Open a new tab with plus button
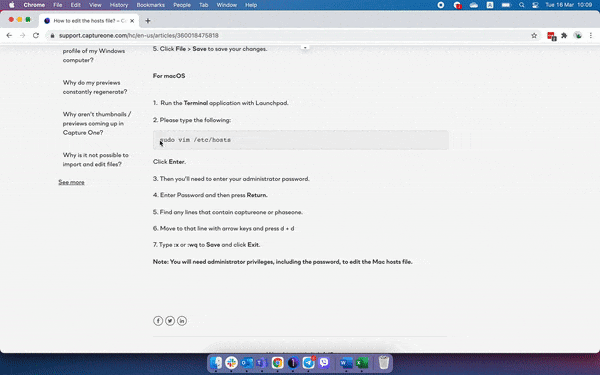Viewport: 600px width, 375px height. pyautogui.click(x=148, y=21)
